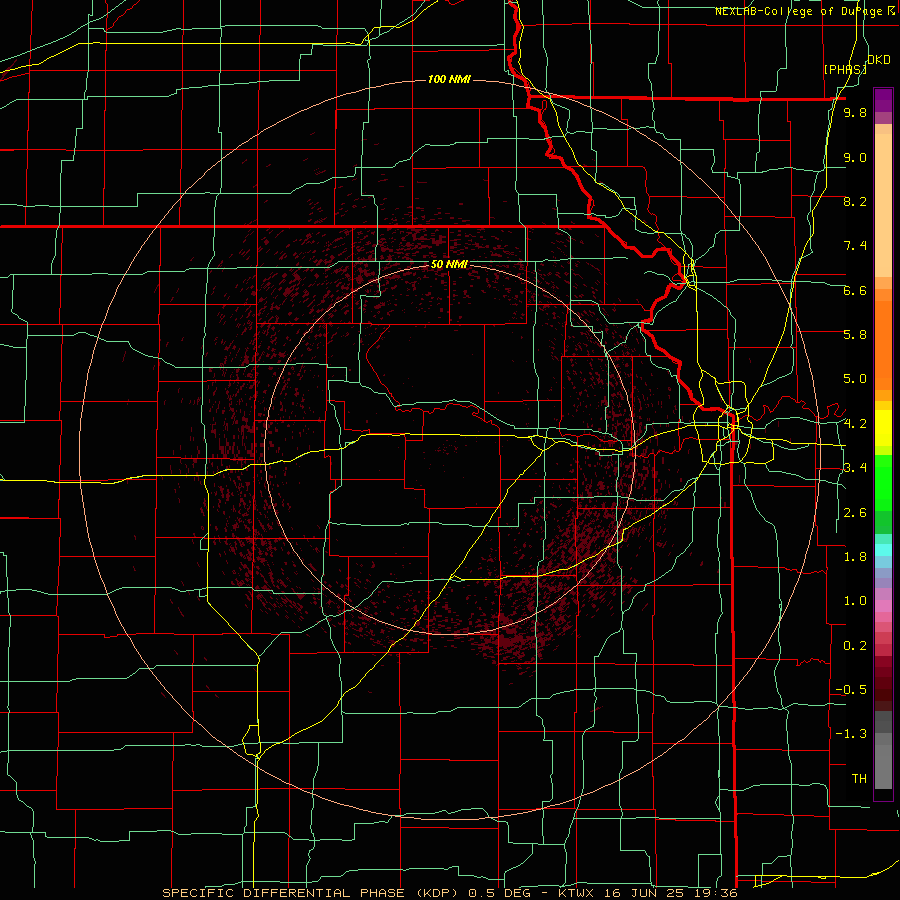The image size is (900, 900).
Task: Click the 9.0 value on the color scale
Action: [855, 157]
